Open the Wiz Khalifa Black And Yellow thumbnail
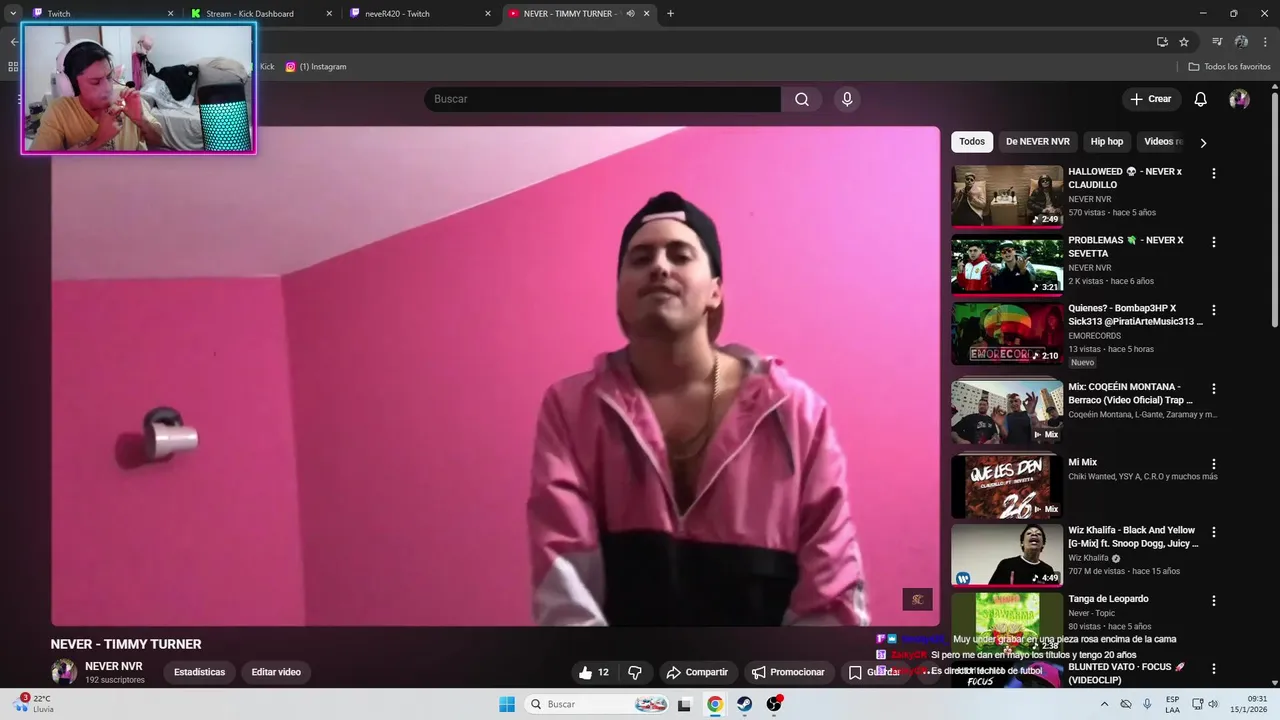The image size is (1280, 720). [1007, 555]
